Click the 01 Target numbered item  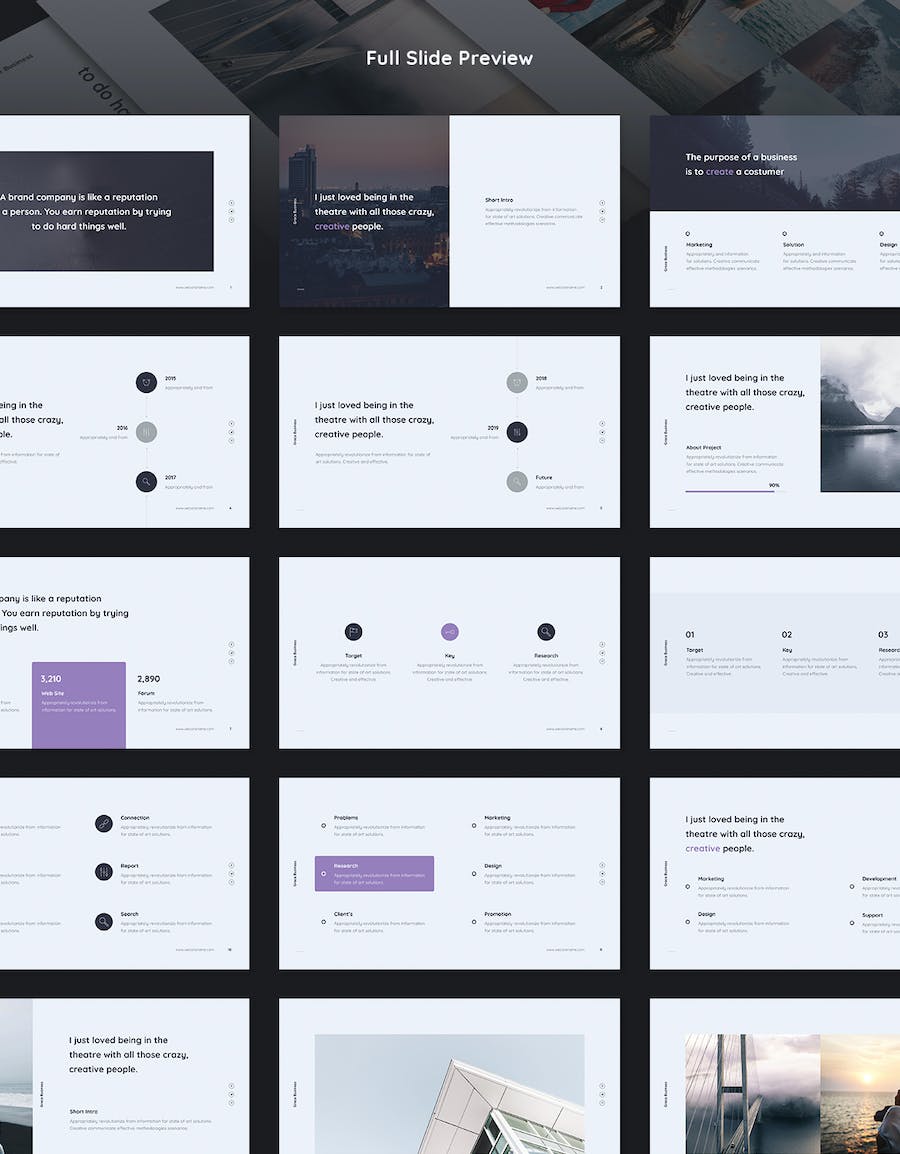[x=690, y=634]
